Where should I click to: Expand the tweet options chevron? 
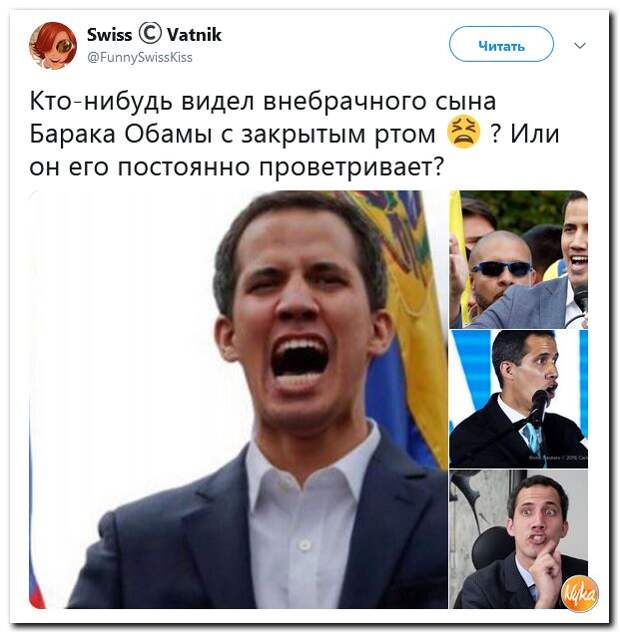(580, 45)
